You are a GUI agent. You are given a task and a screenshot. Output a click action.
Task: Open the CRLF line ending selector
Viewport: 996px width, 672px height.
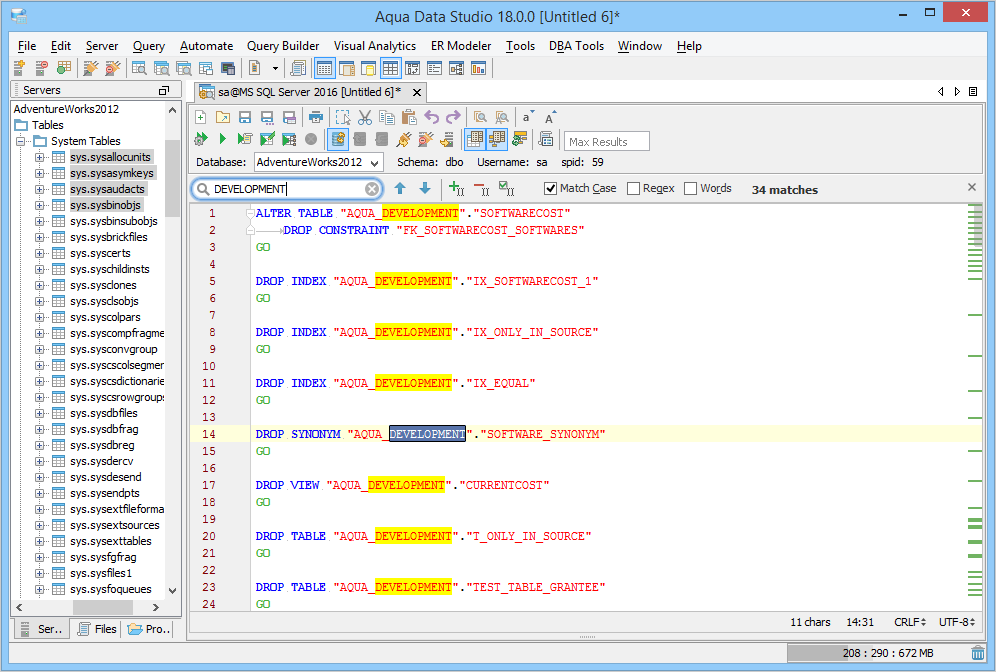(908, 622)
